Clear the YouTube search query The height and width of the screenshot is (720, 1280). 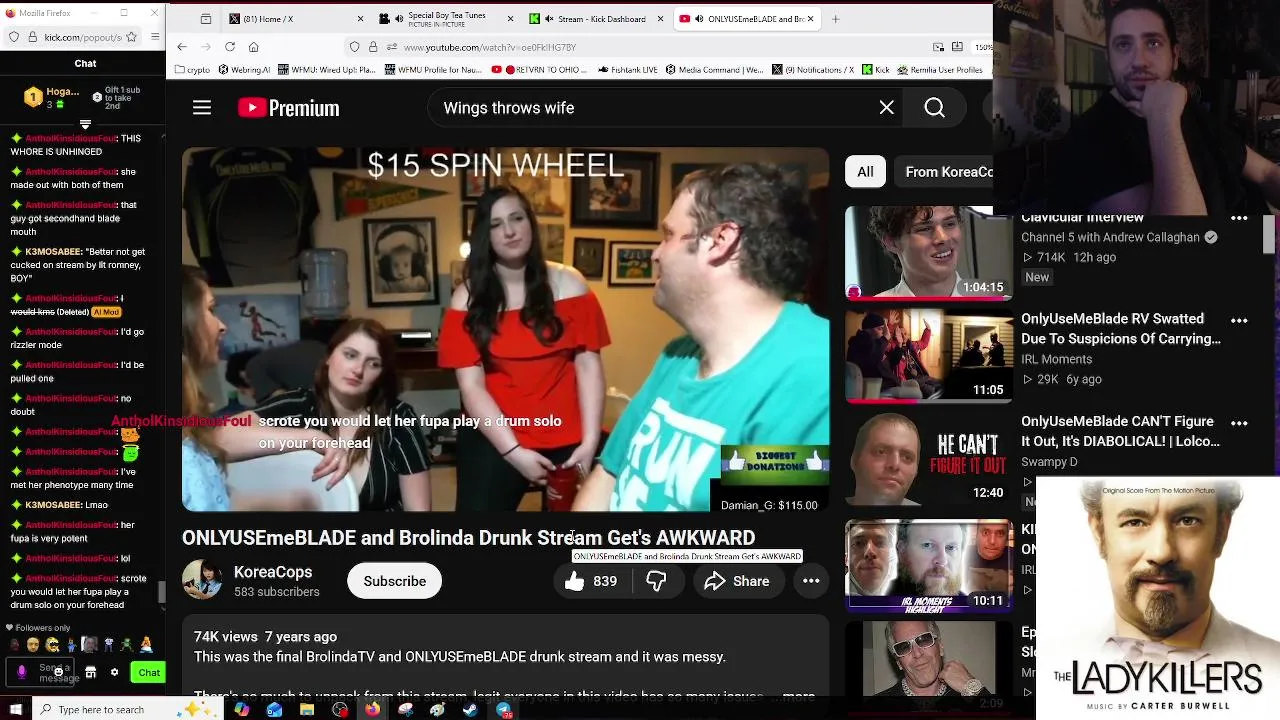click(x=886, y=108)
